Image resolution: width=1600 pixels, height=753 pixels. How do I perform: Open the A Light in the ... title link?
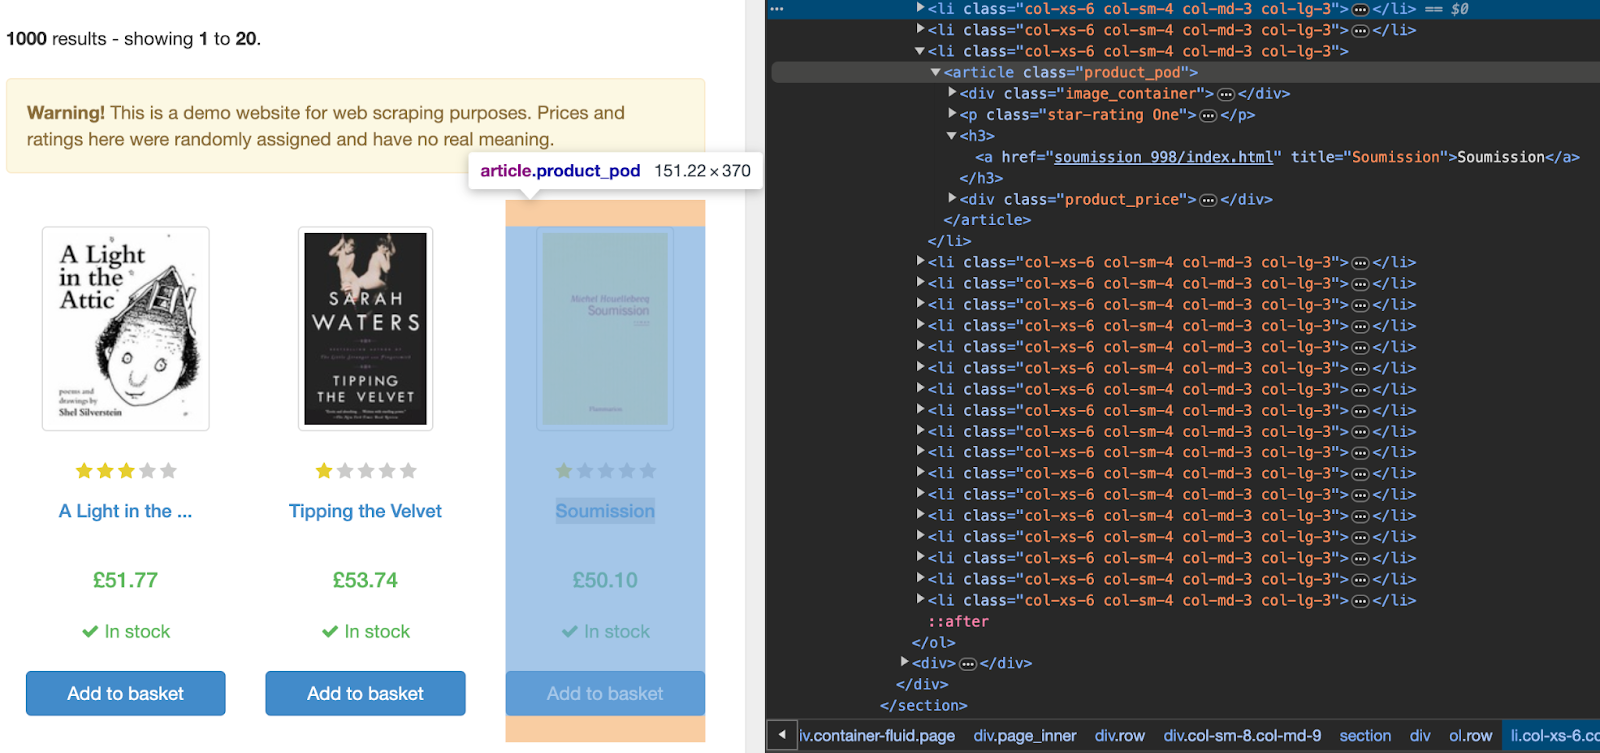(125, 511)
